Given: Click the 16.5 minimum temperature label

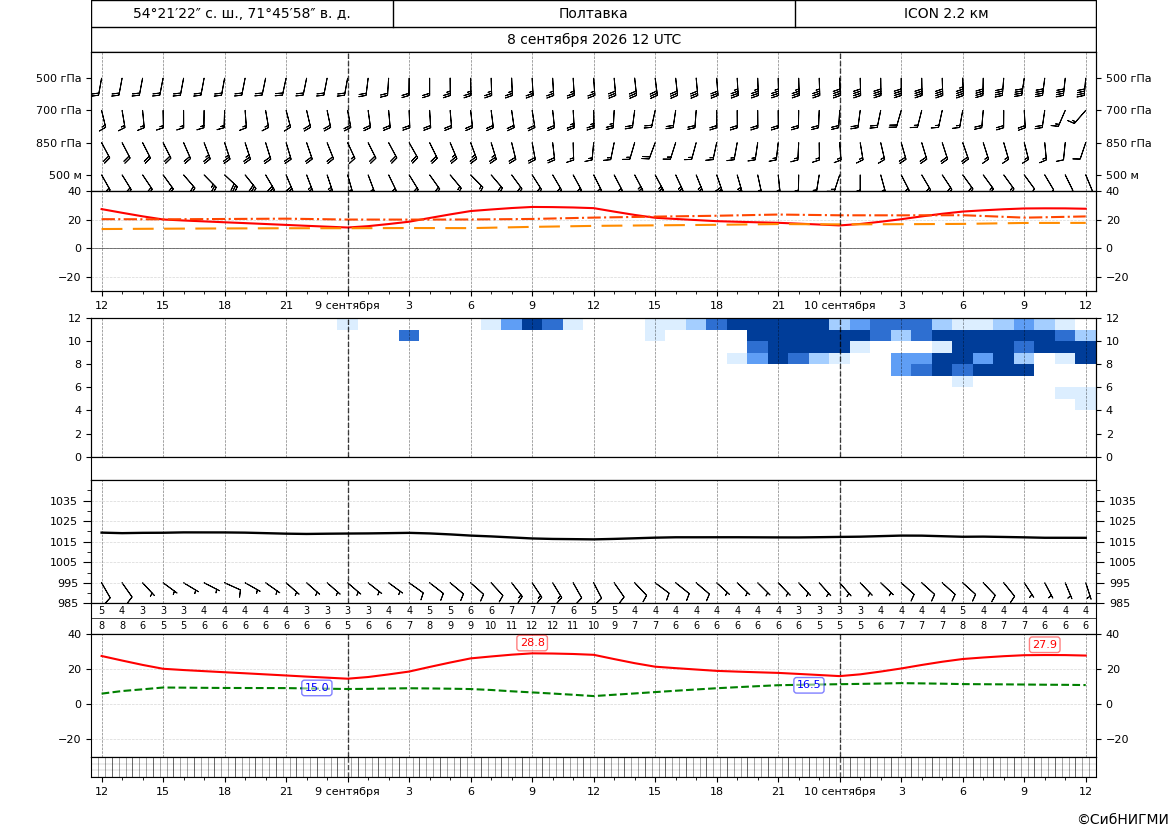Looking at the screenshot, I should (x=808, y=685).
